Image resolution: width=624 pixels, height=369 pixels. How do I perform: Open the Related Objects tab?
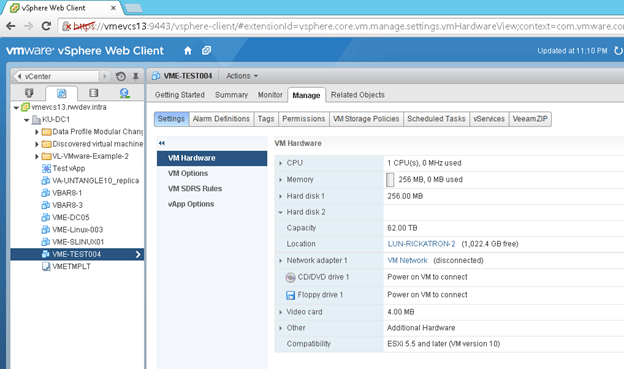point(358,95)
